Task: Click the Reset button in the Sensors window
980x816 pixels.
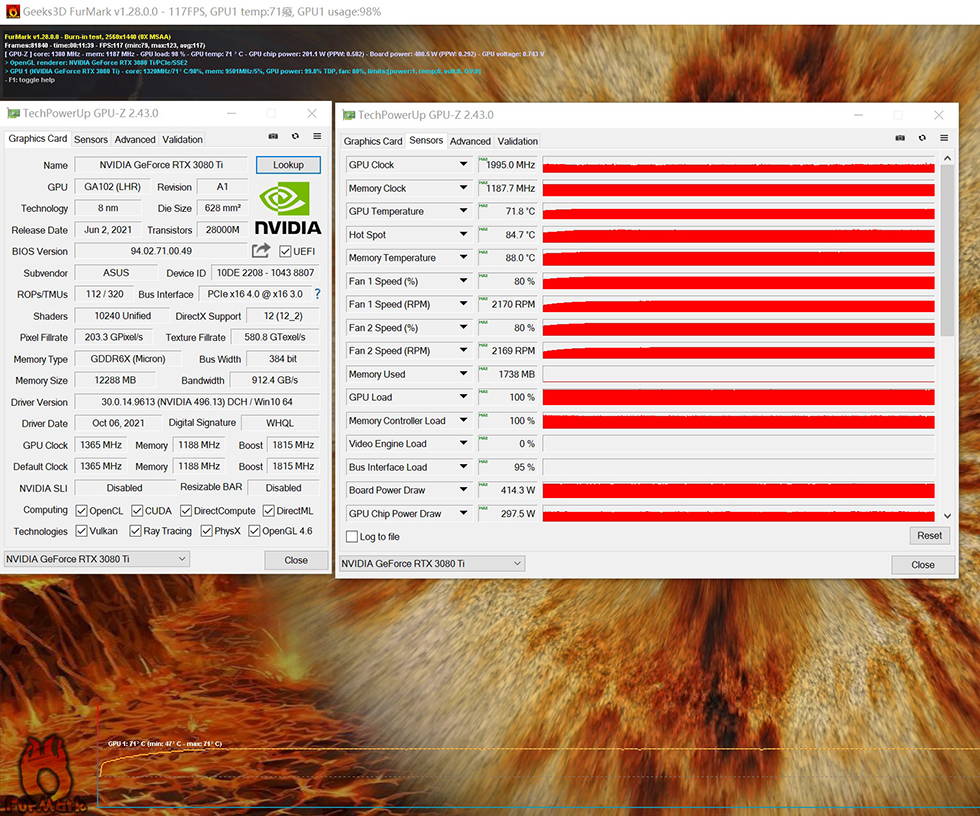Action: click(x=929, y=535)
